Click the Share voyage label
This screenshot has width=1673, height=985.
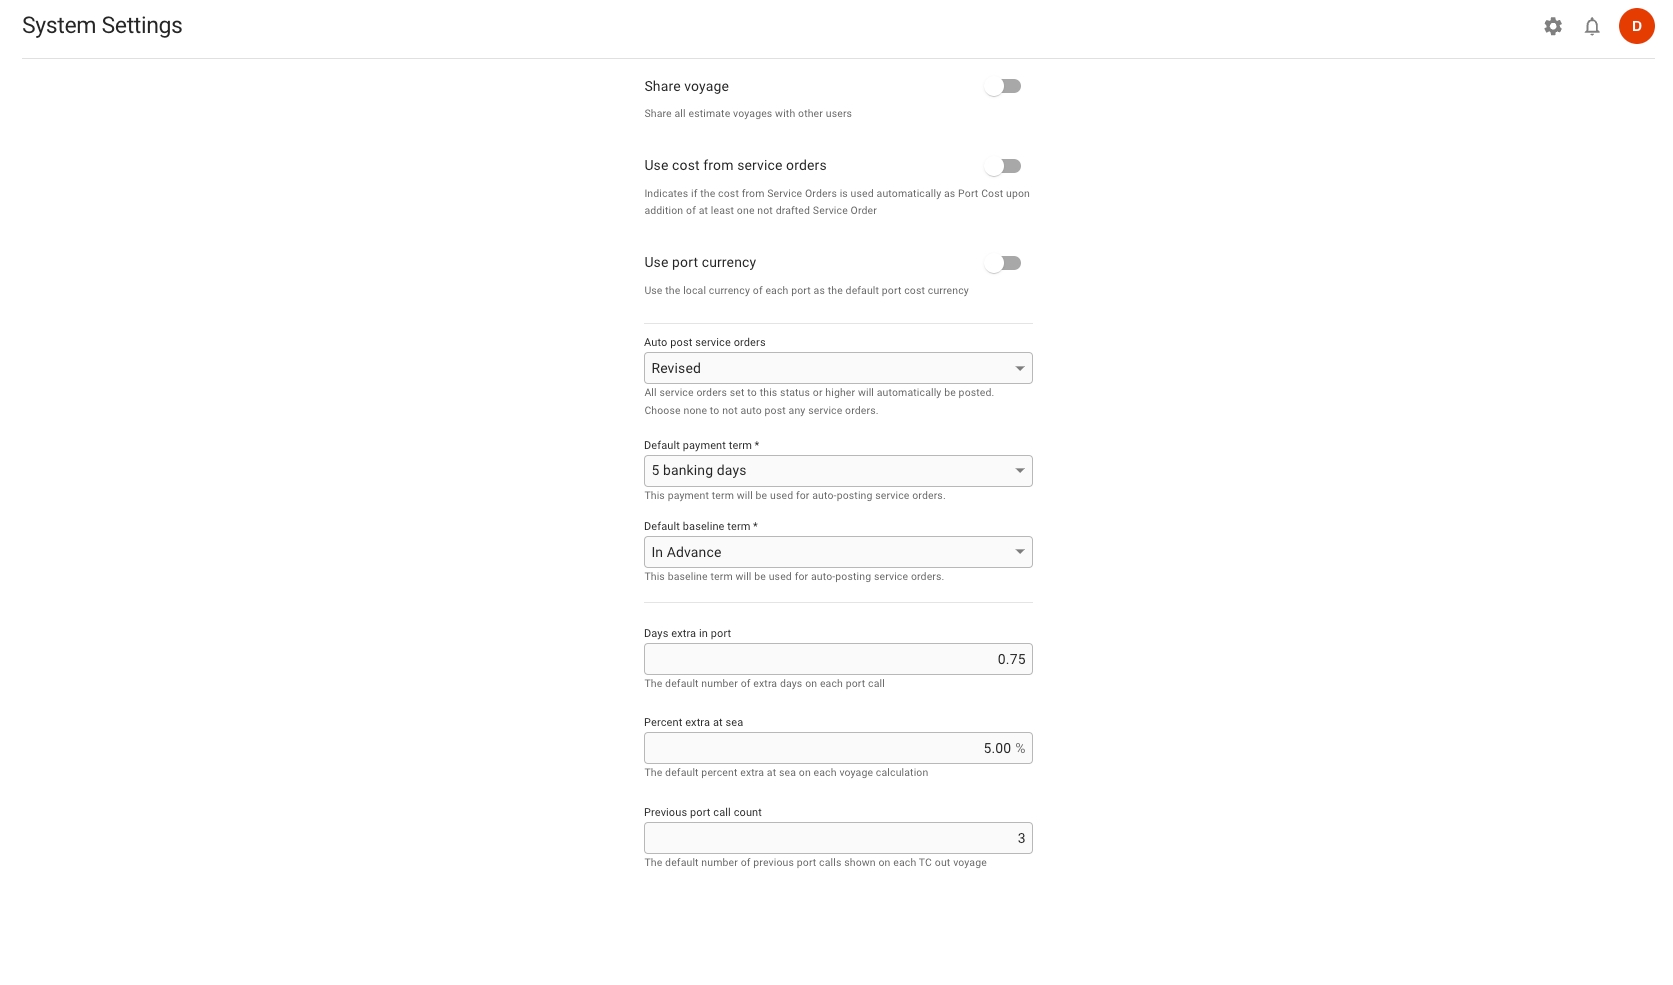(x=686, y=87)
